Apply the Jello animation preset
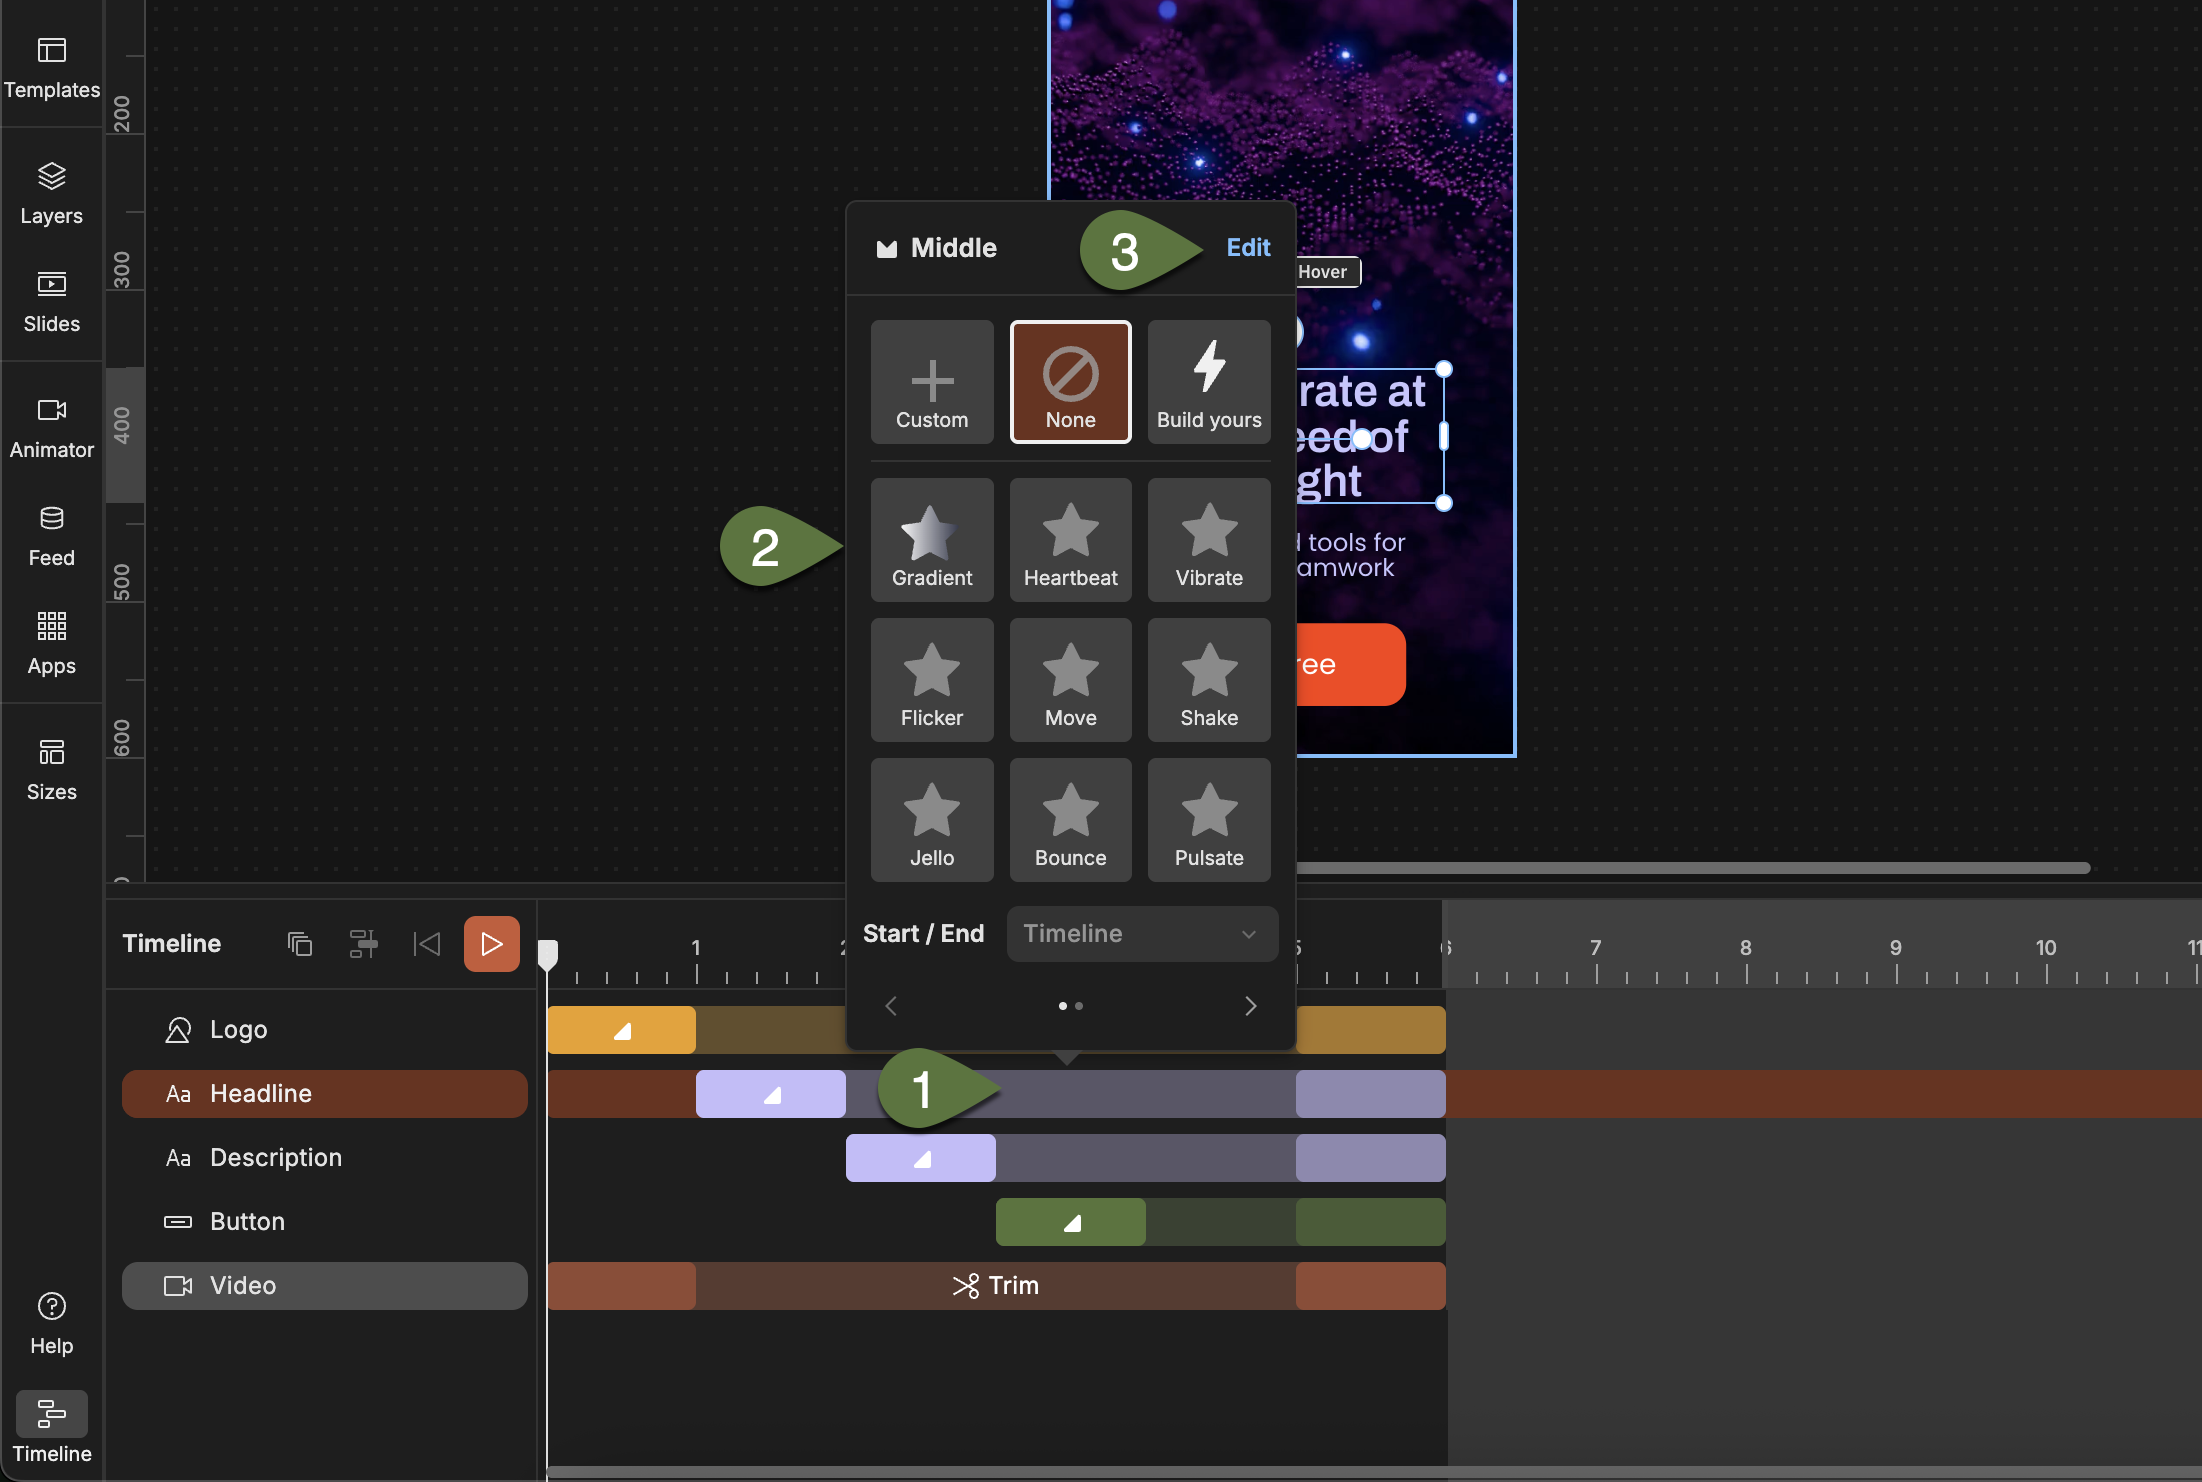 point(932,820)
